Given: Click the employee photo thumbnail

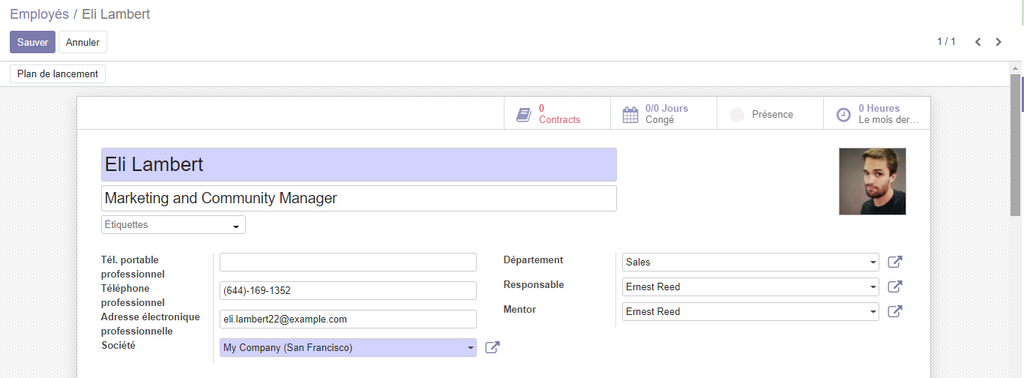Looking at the screenshot, I should 872,181.
